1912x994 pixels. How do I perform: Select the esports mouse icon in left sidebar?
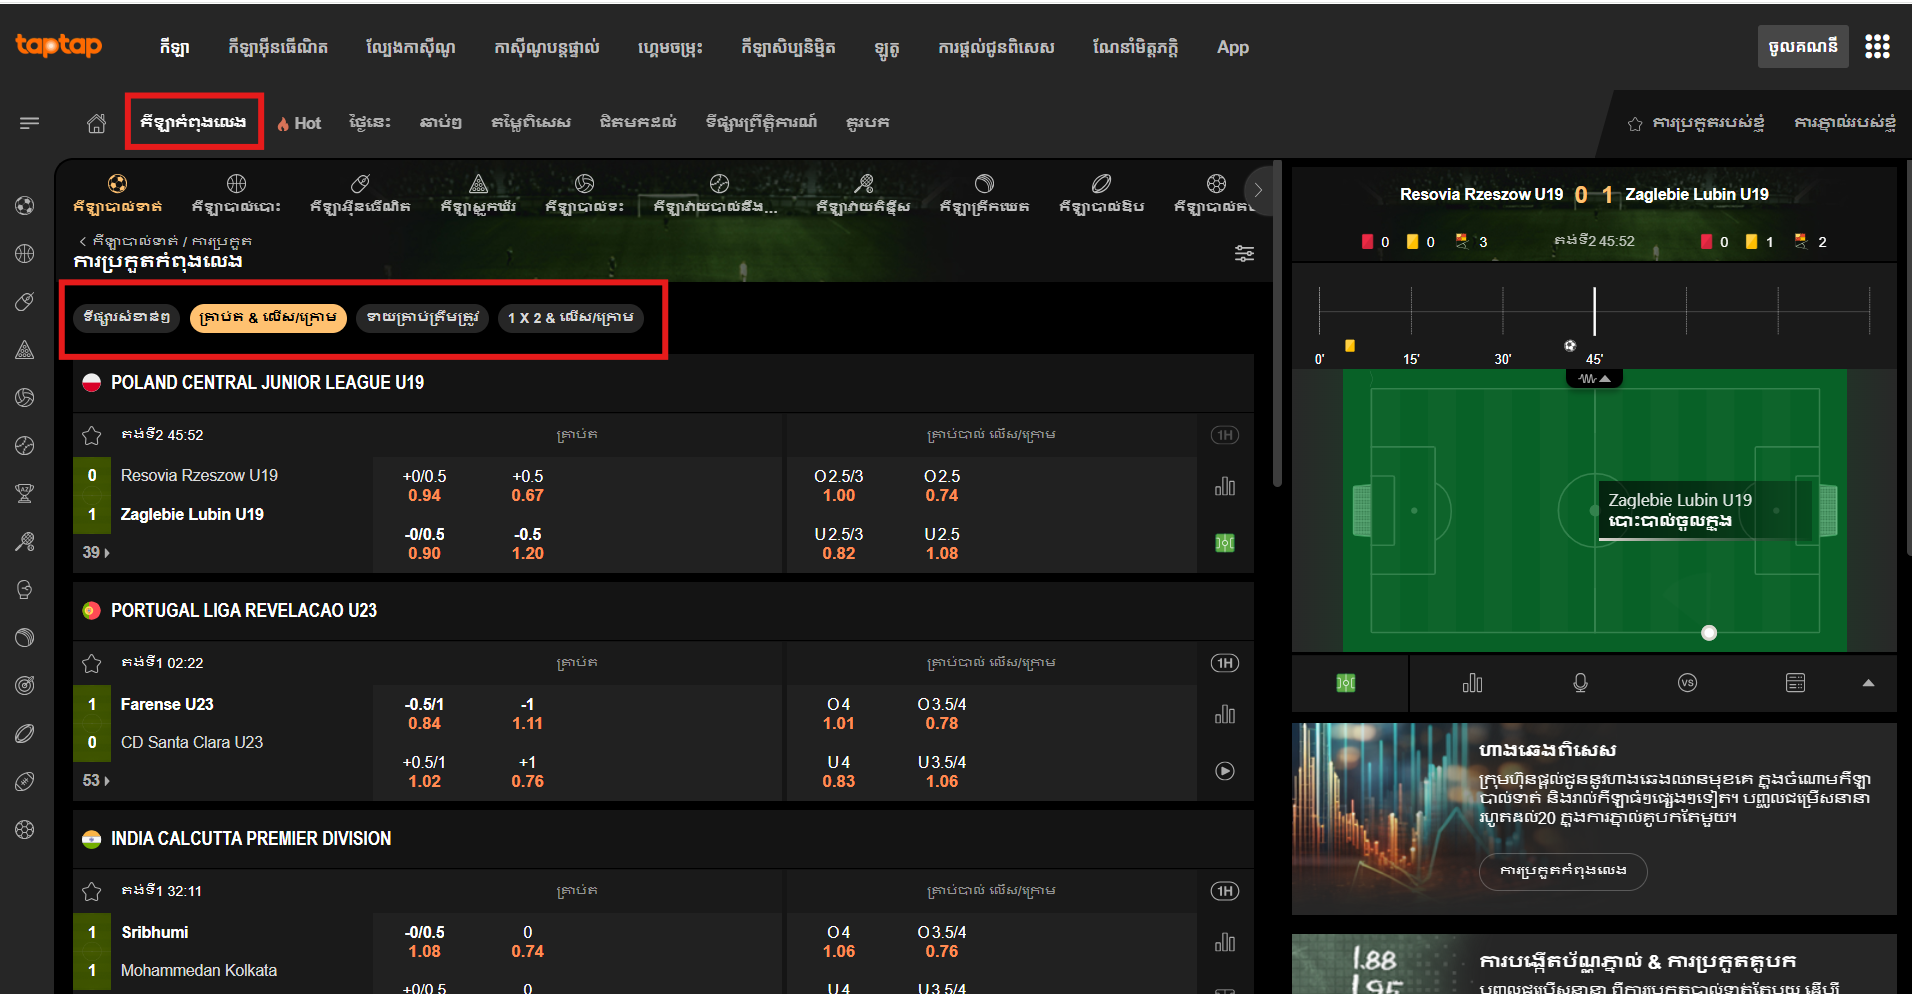point(25,301)
